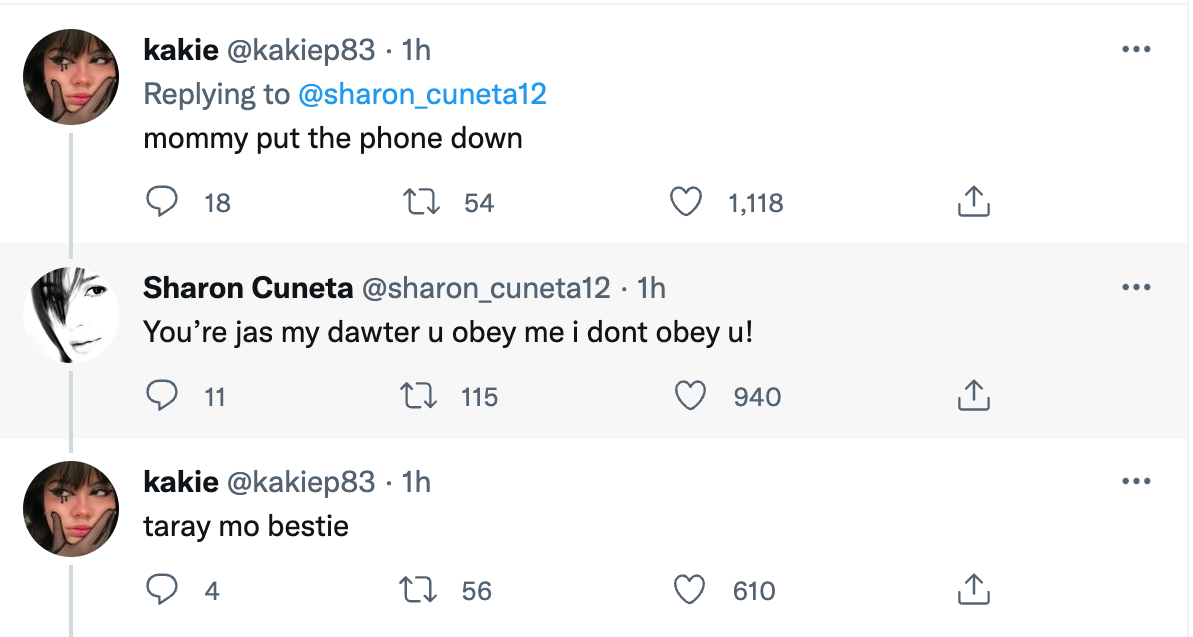Open the @sharon_cuneta12 mention link
The image size is (1193, 637).
point(422,94)
